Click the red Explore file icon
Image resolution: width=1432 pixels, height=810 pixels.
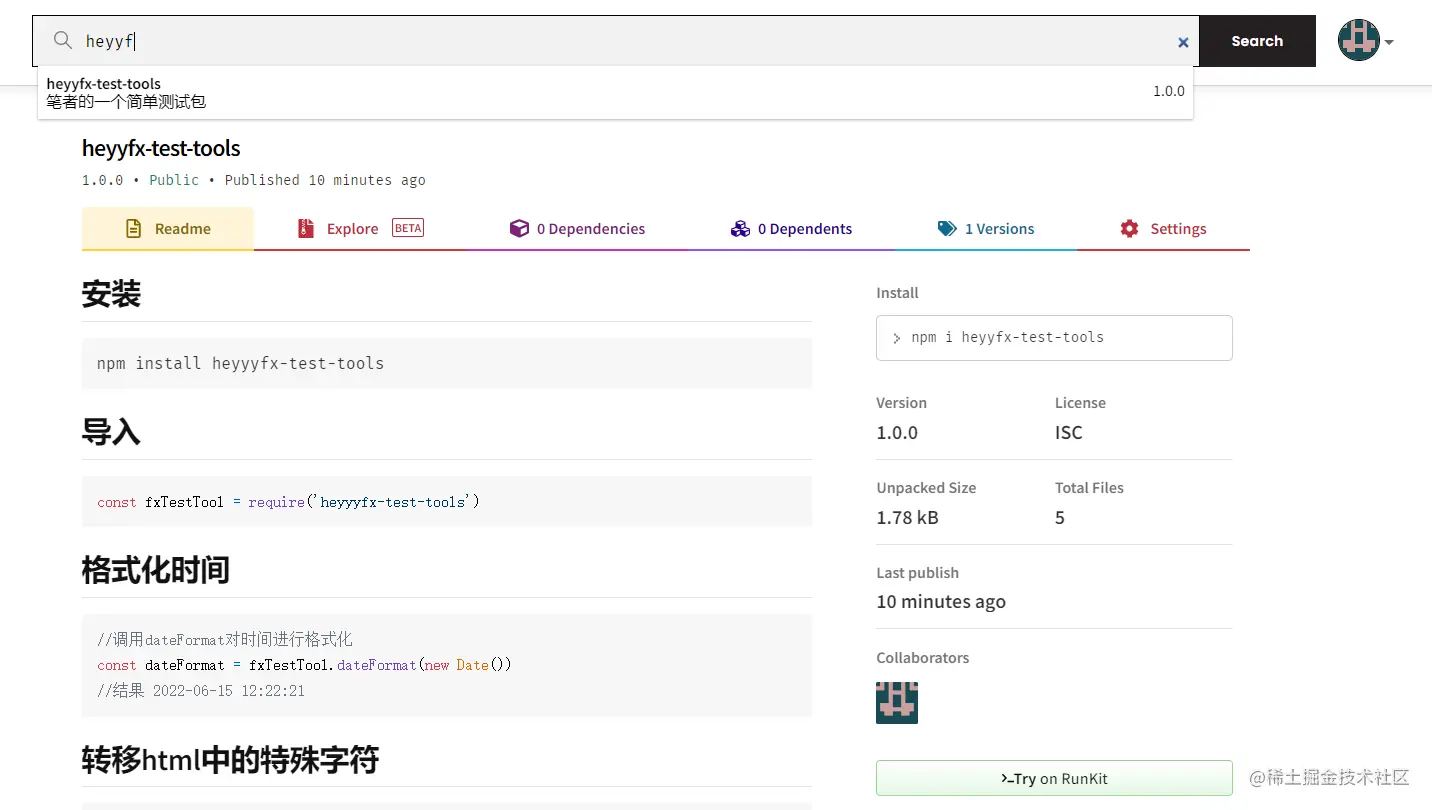(306, 229)
